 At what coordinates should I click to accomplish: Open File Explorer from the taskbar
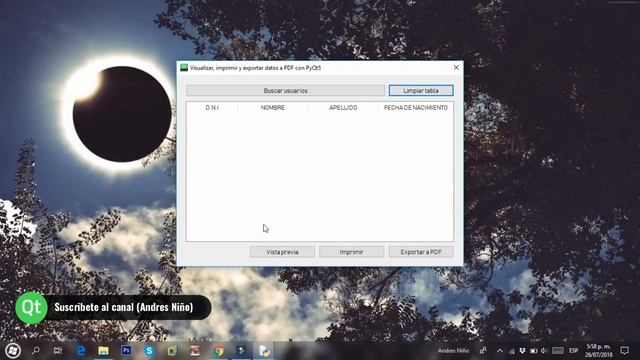[x=103, y=351]
